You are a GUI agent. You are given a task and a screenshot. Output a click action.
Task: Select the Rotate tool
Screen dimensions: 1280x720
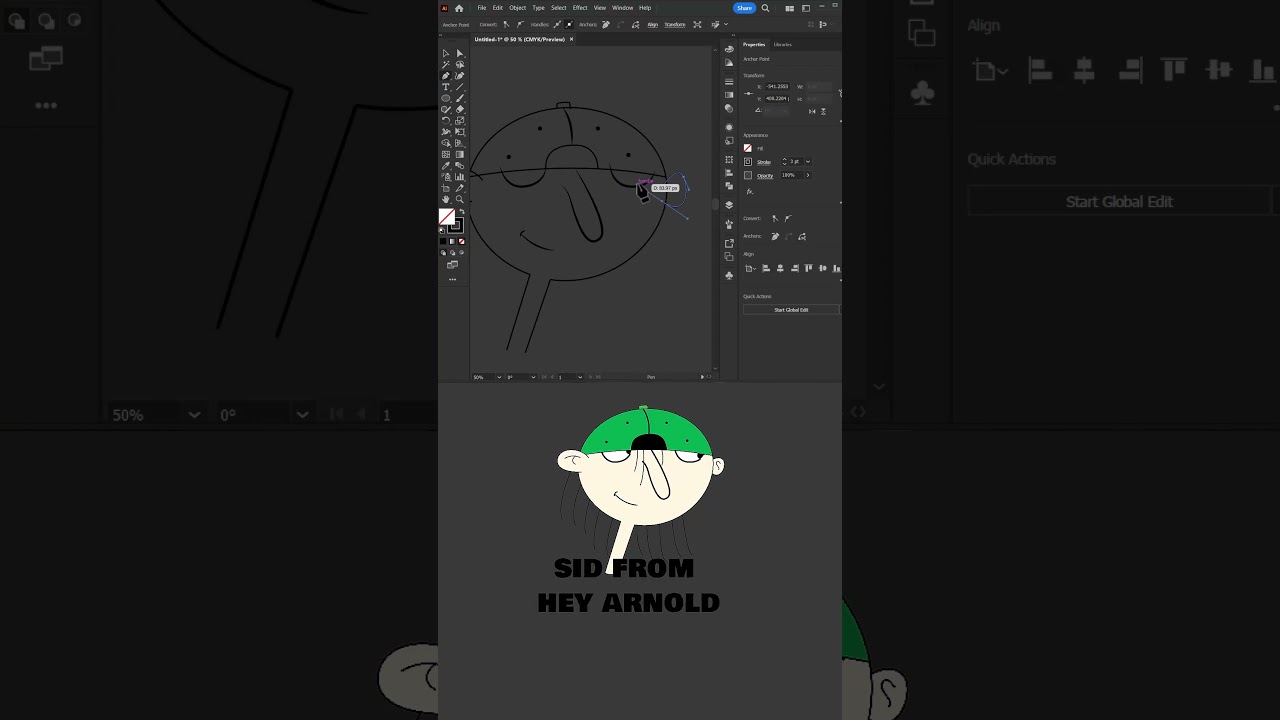tap(446, 120)
